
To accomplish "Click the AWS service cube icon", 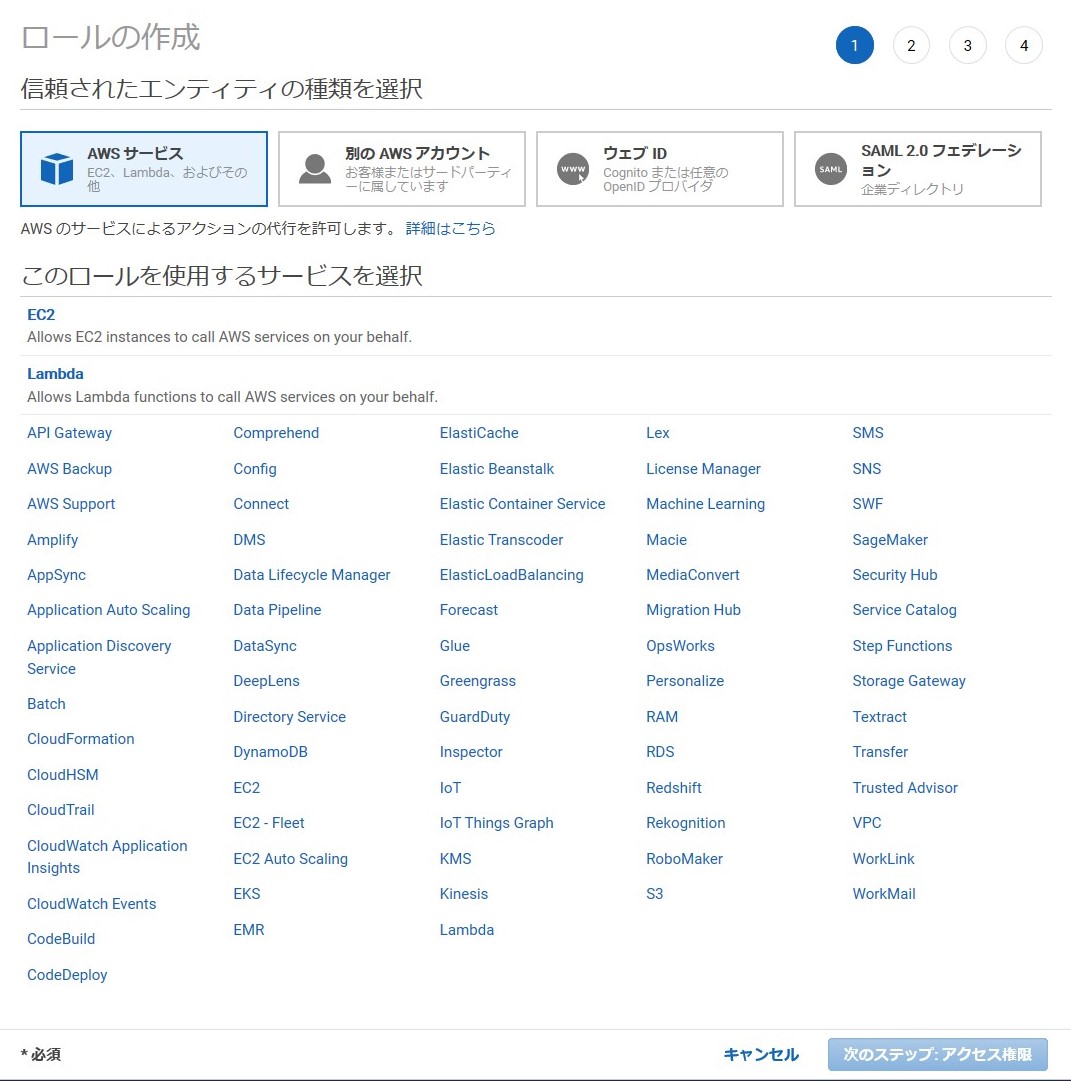I will pyautogui.click(x=57, y=169).
